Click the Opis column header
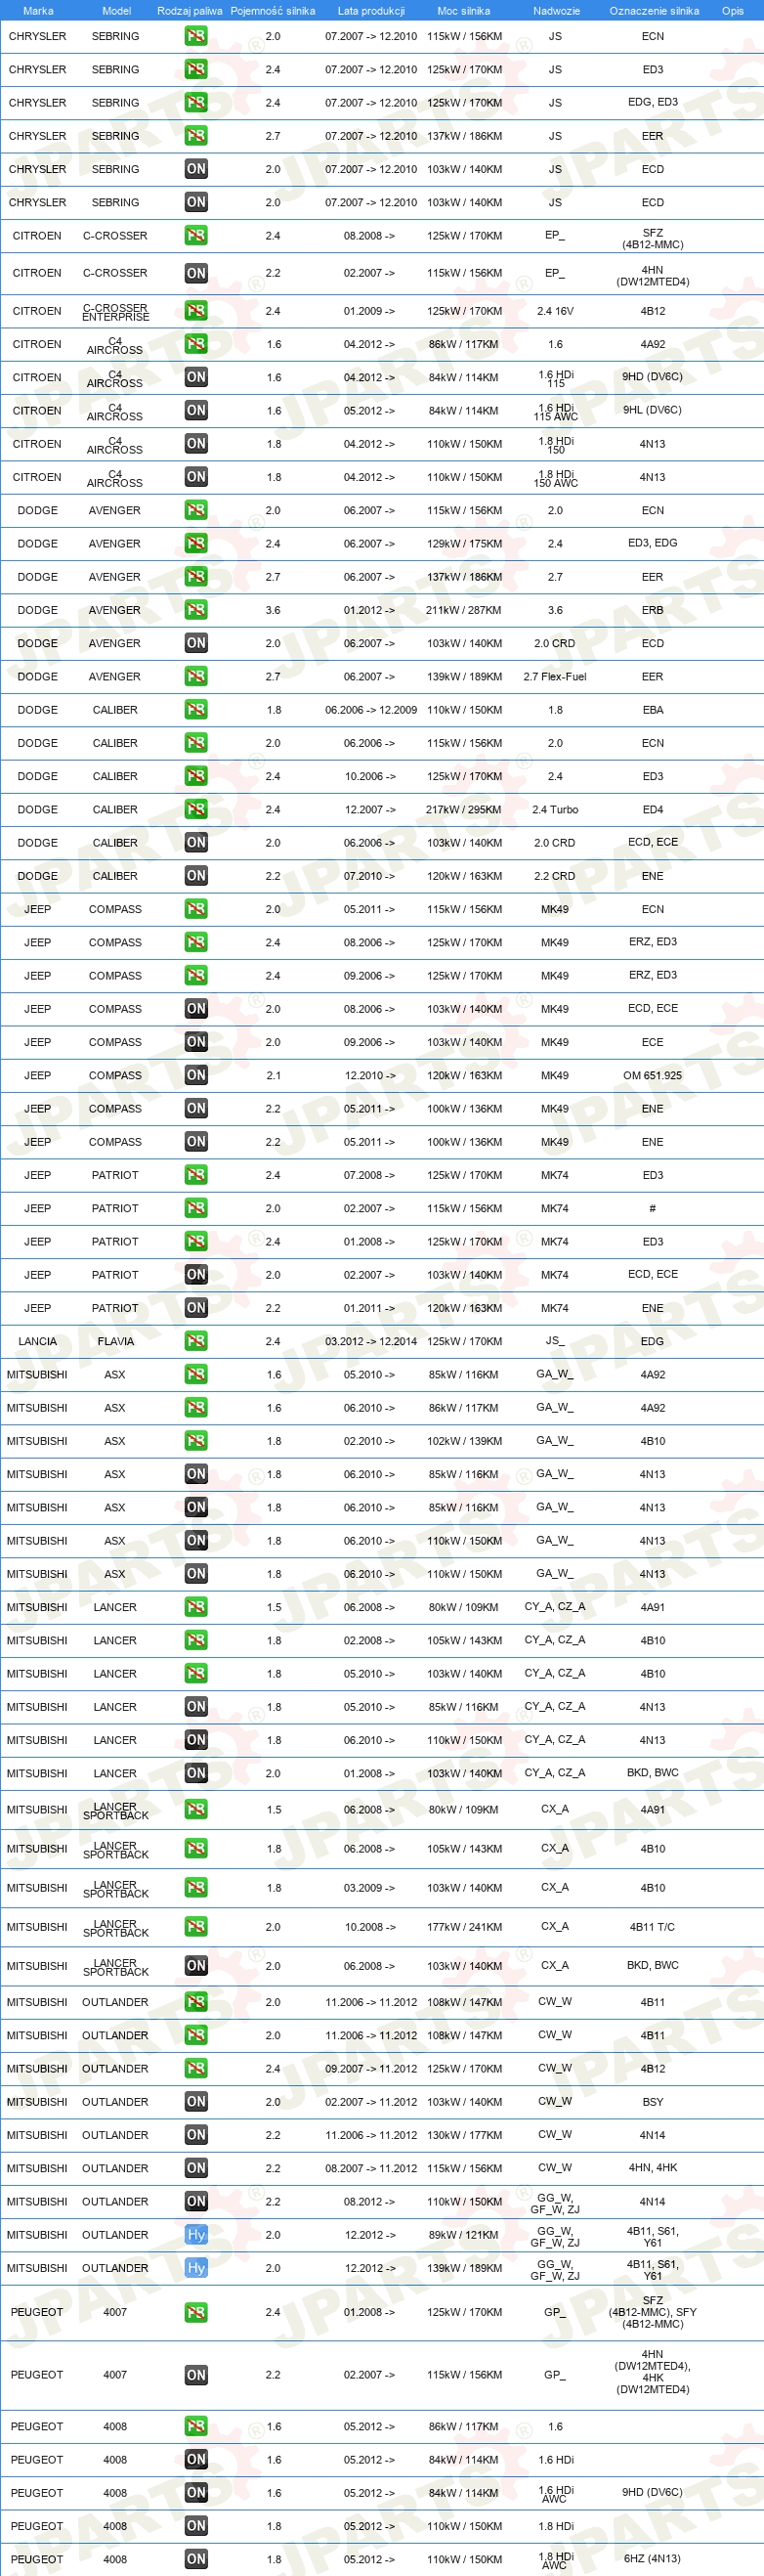 (733, 11)
